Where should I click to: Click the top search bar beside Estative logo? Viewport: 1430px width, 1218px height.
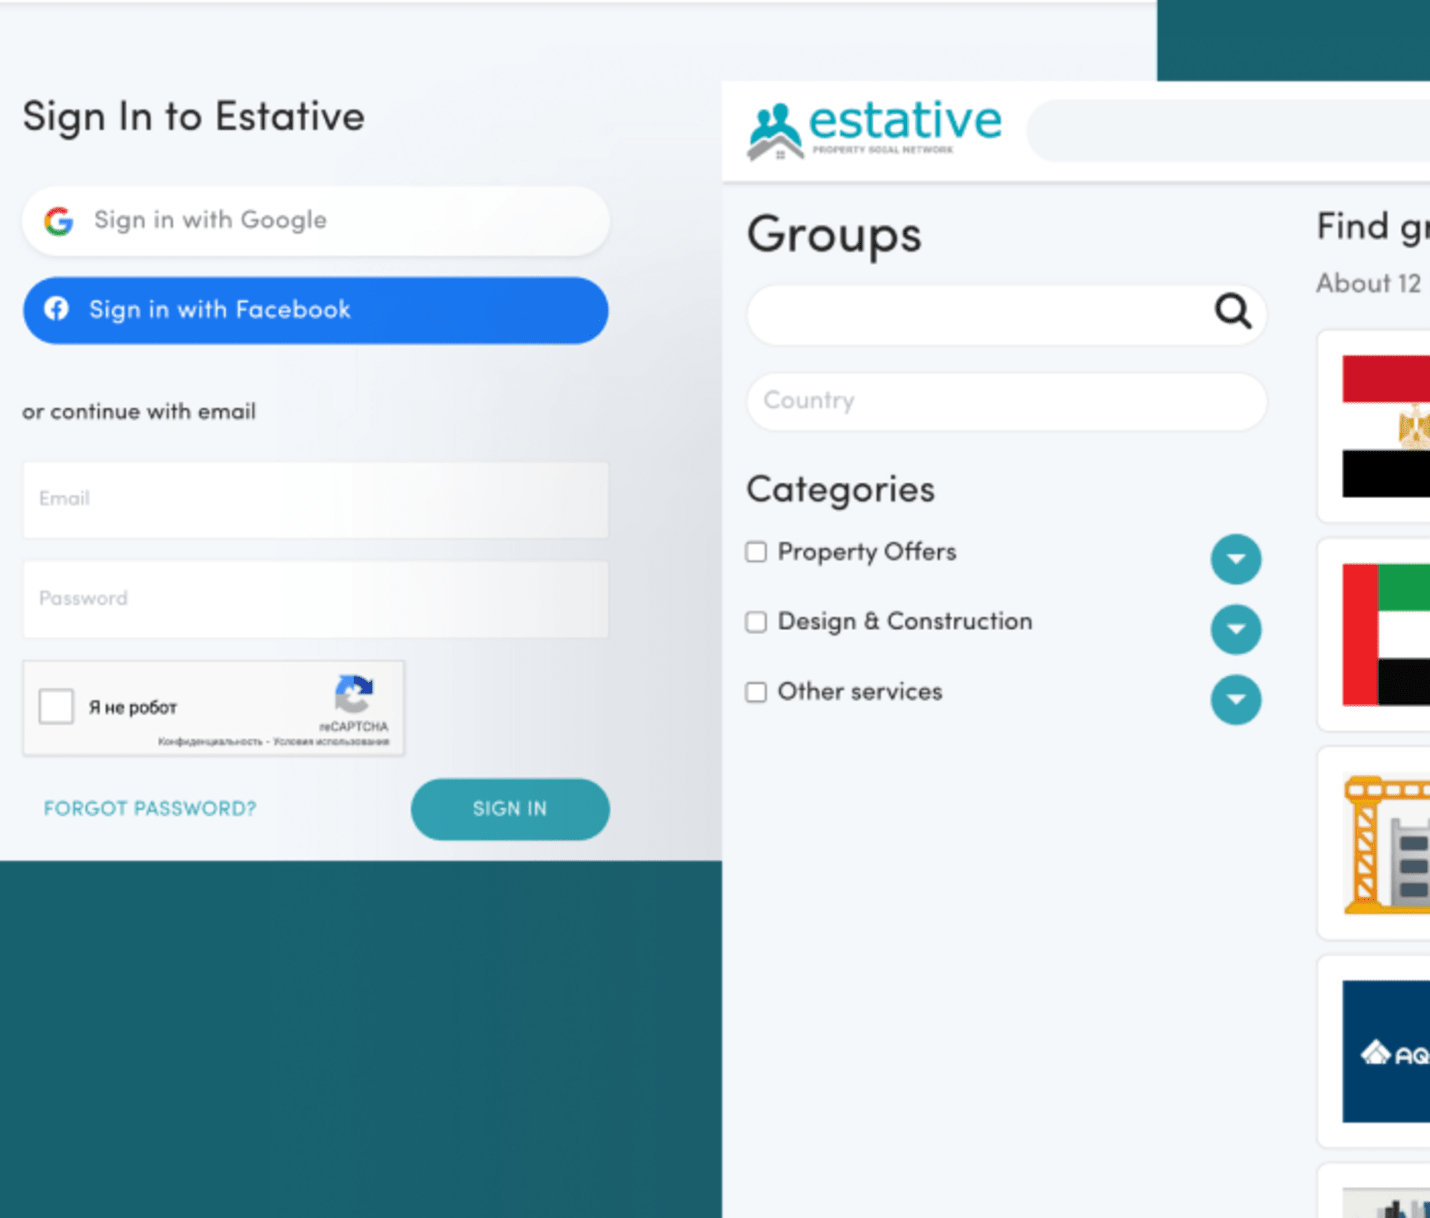(x=1228, y=130)
